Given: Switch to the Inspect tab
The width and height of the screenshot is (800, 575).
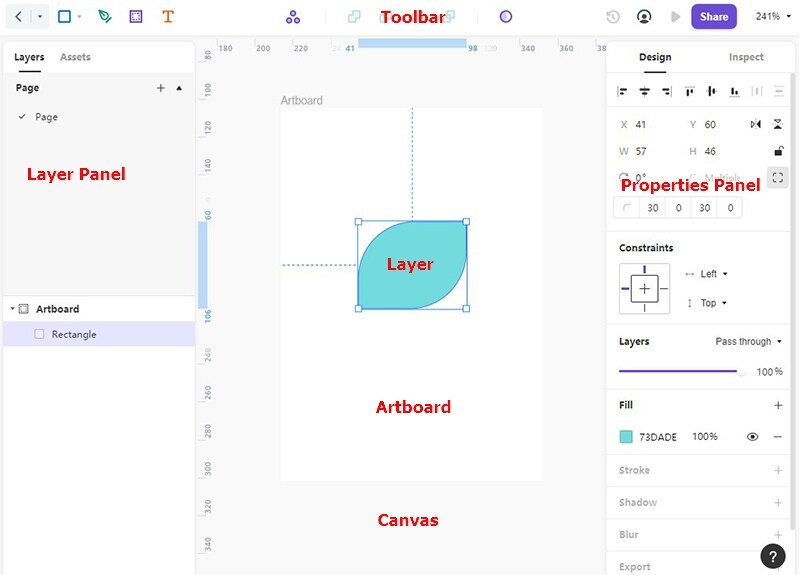Looking at the screenshot, I should pos(746,57).
